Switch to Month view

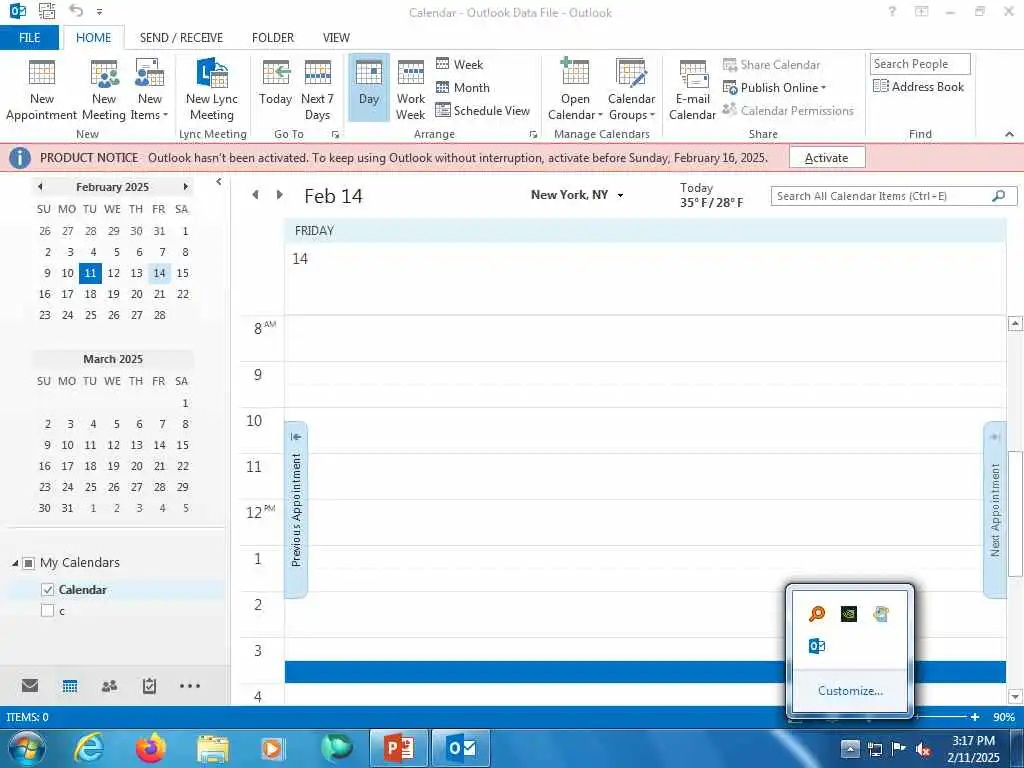(x=462, y=88)
